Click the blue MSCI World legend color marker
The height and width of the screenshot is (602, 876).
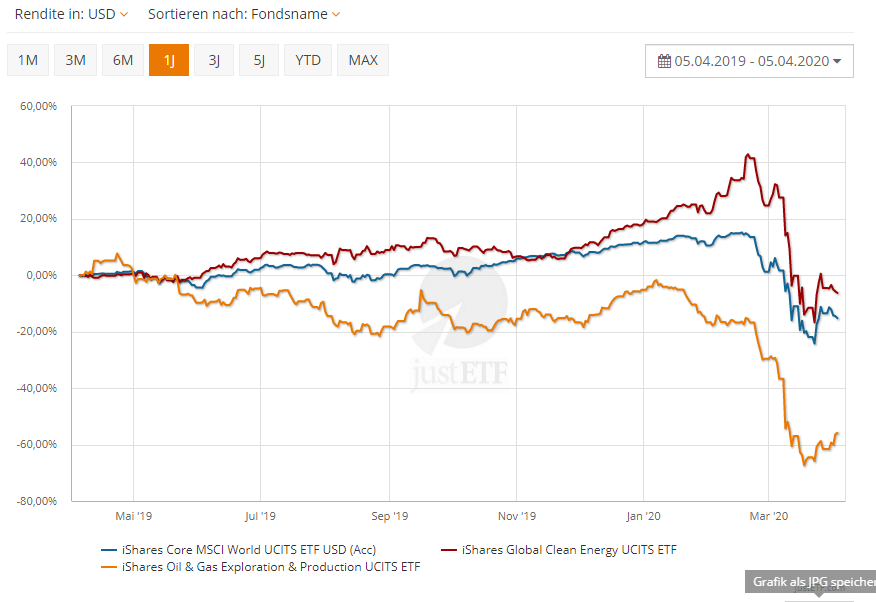pos(109,549)
